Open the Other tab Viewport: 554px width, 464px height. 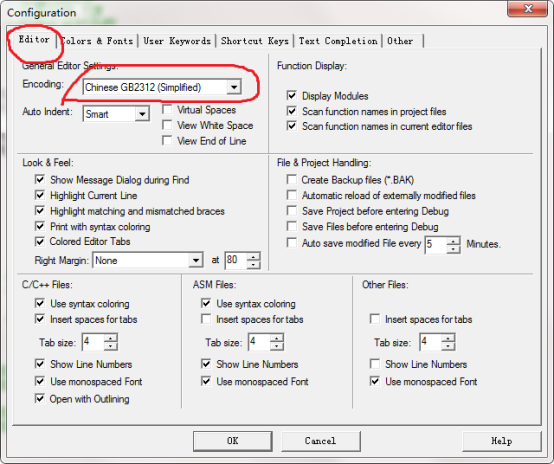point(402,41)
